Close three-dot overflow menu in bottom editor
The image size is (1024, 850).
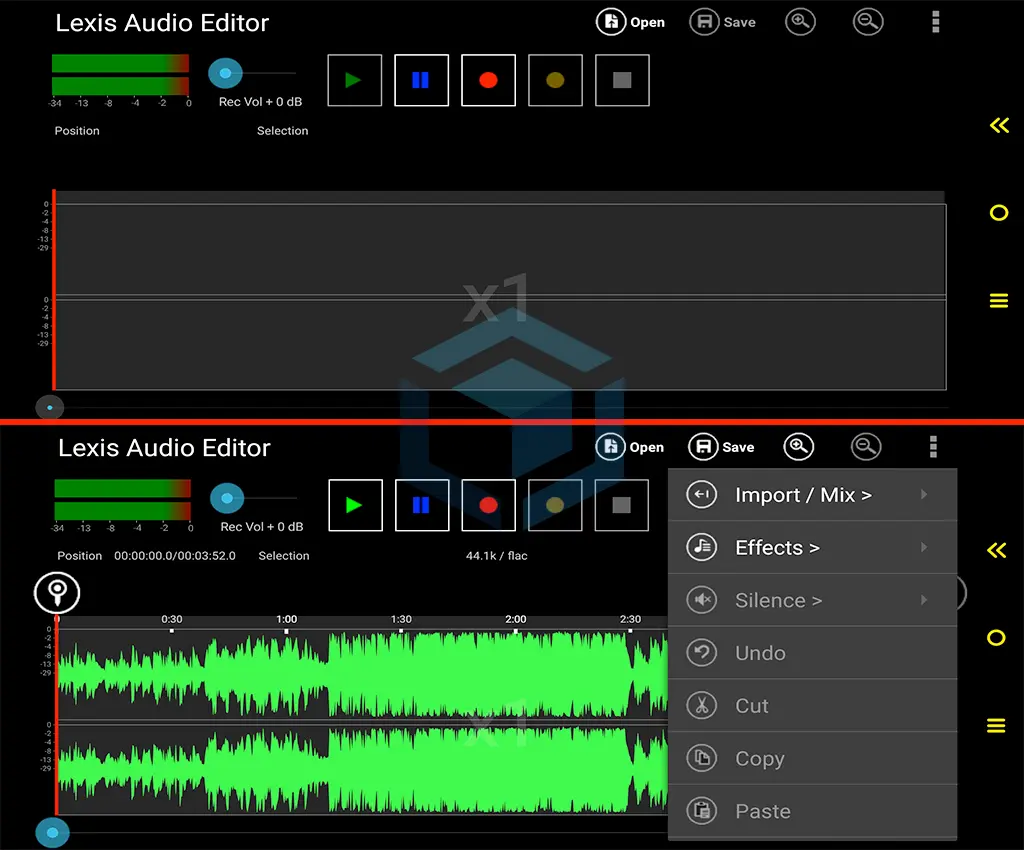tap(933, 447)
